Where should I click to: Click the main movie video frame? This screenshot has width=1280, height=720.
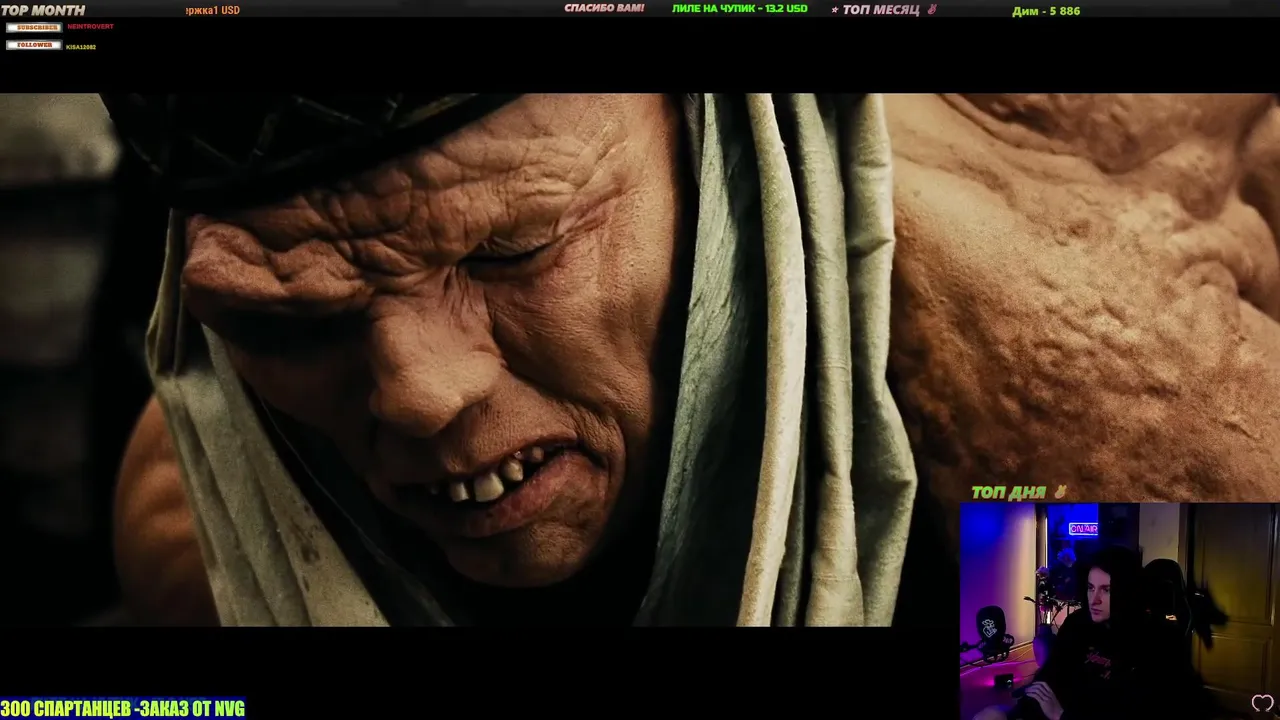pyautogui.click(x=640, y=360)
